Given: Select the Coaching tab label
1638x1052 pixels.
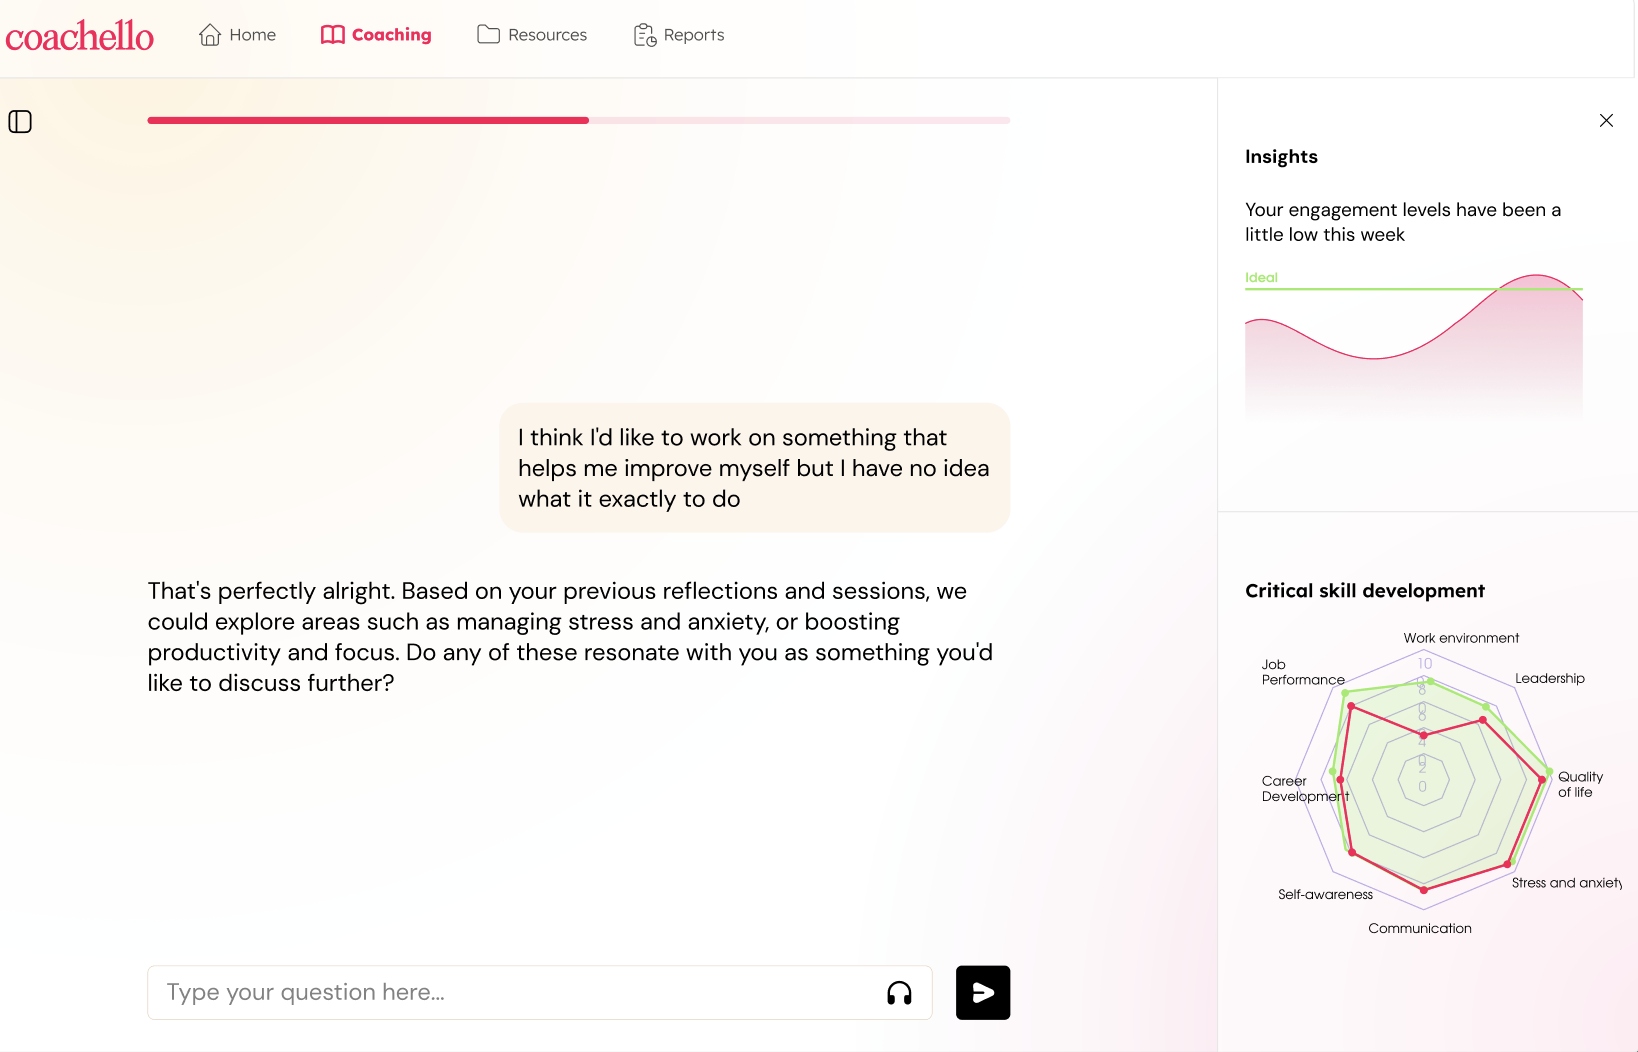Looking at the screenshot, I should [x=391, y=35].
